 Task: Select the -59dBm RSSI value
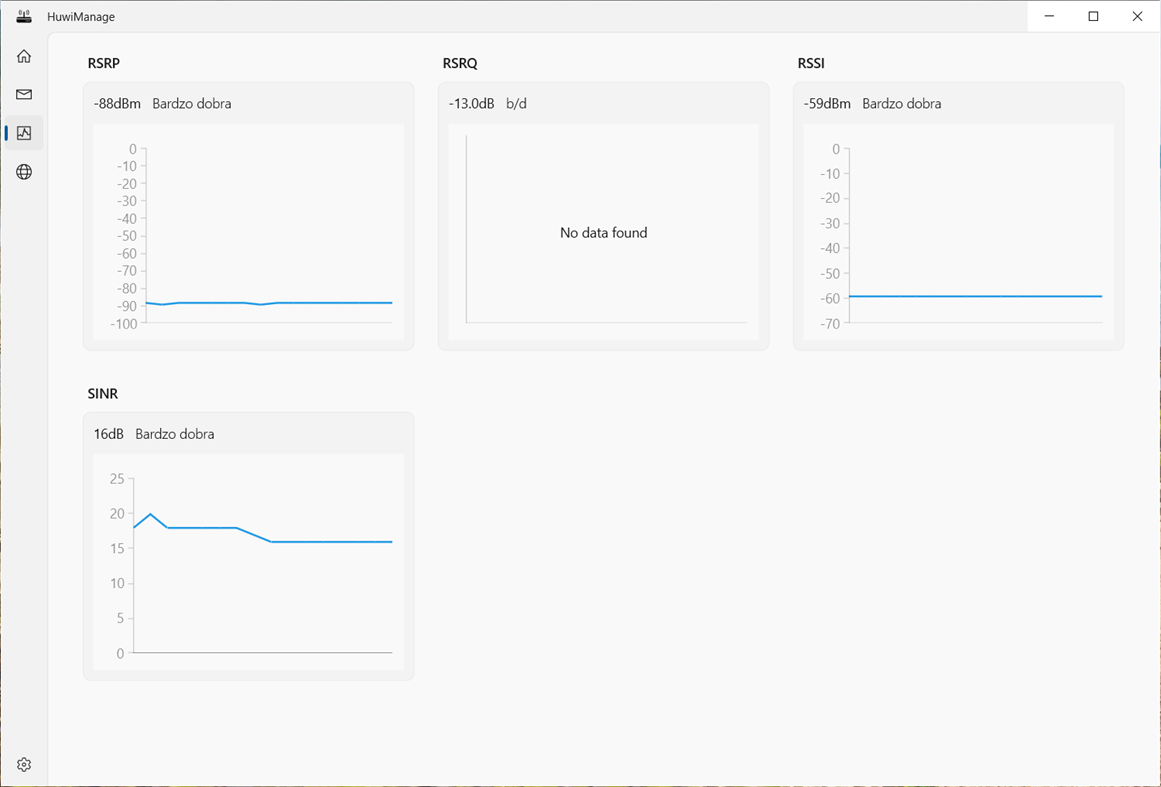(x=827, y=104)
